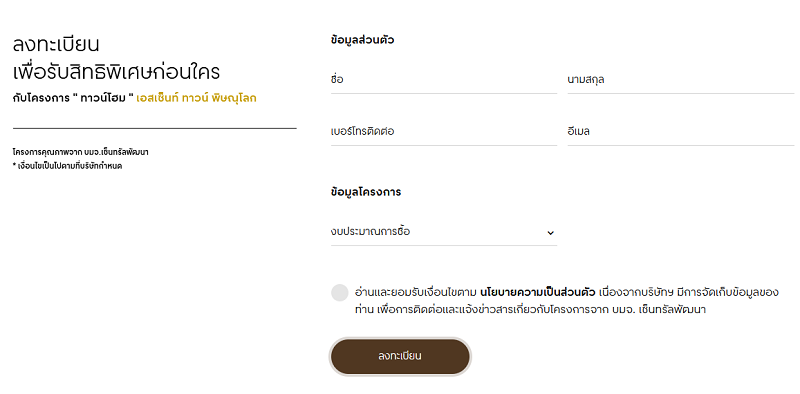
Task: Click the ข้อมูลส่วนตัว section heading
Action: [x=362, y=40]
